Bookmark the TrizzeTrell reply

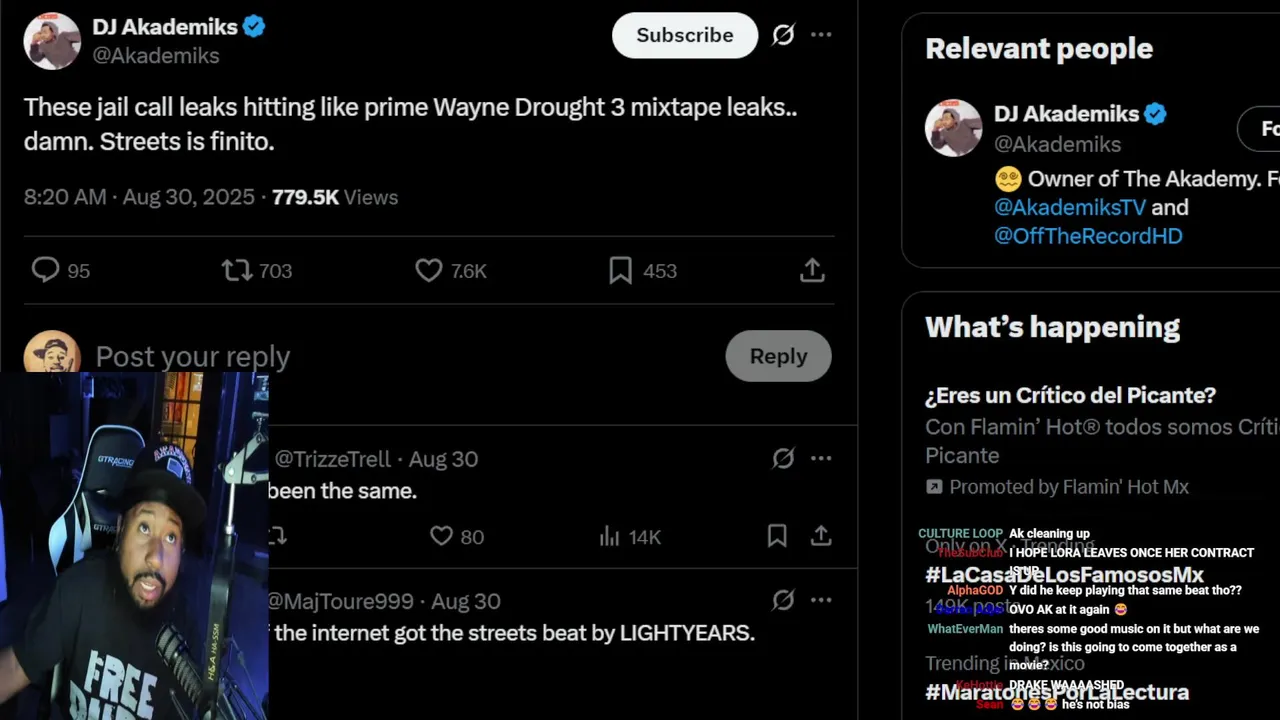pos(777,536)
